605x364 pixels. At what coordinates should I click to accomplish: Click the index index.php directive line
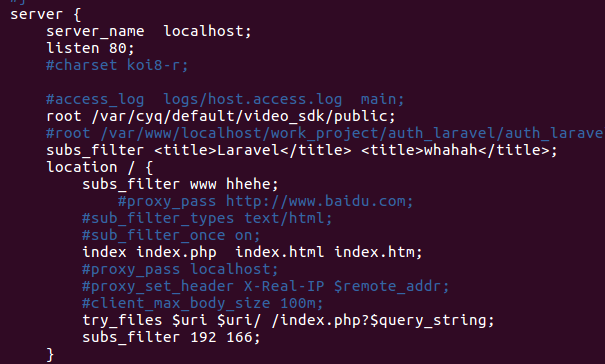[x=253, y=252]
